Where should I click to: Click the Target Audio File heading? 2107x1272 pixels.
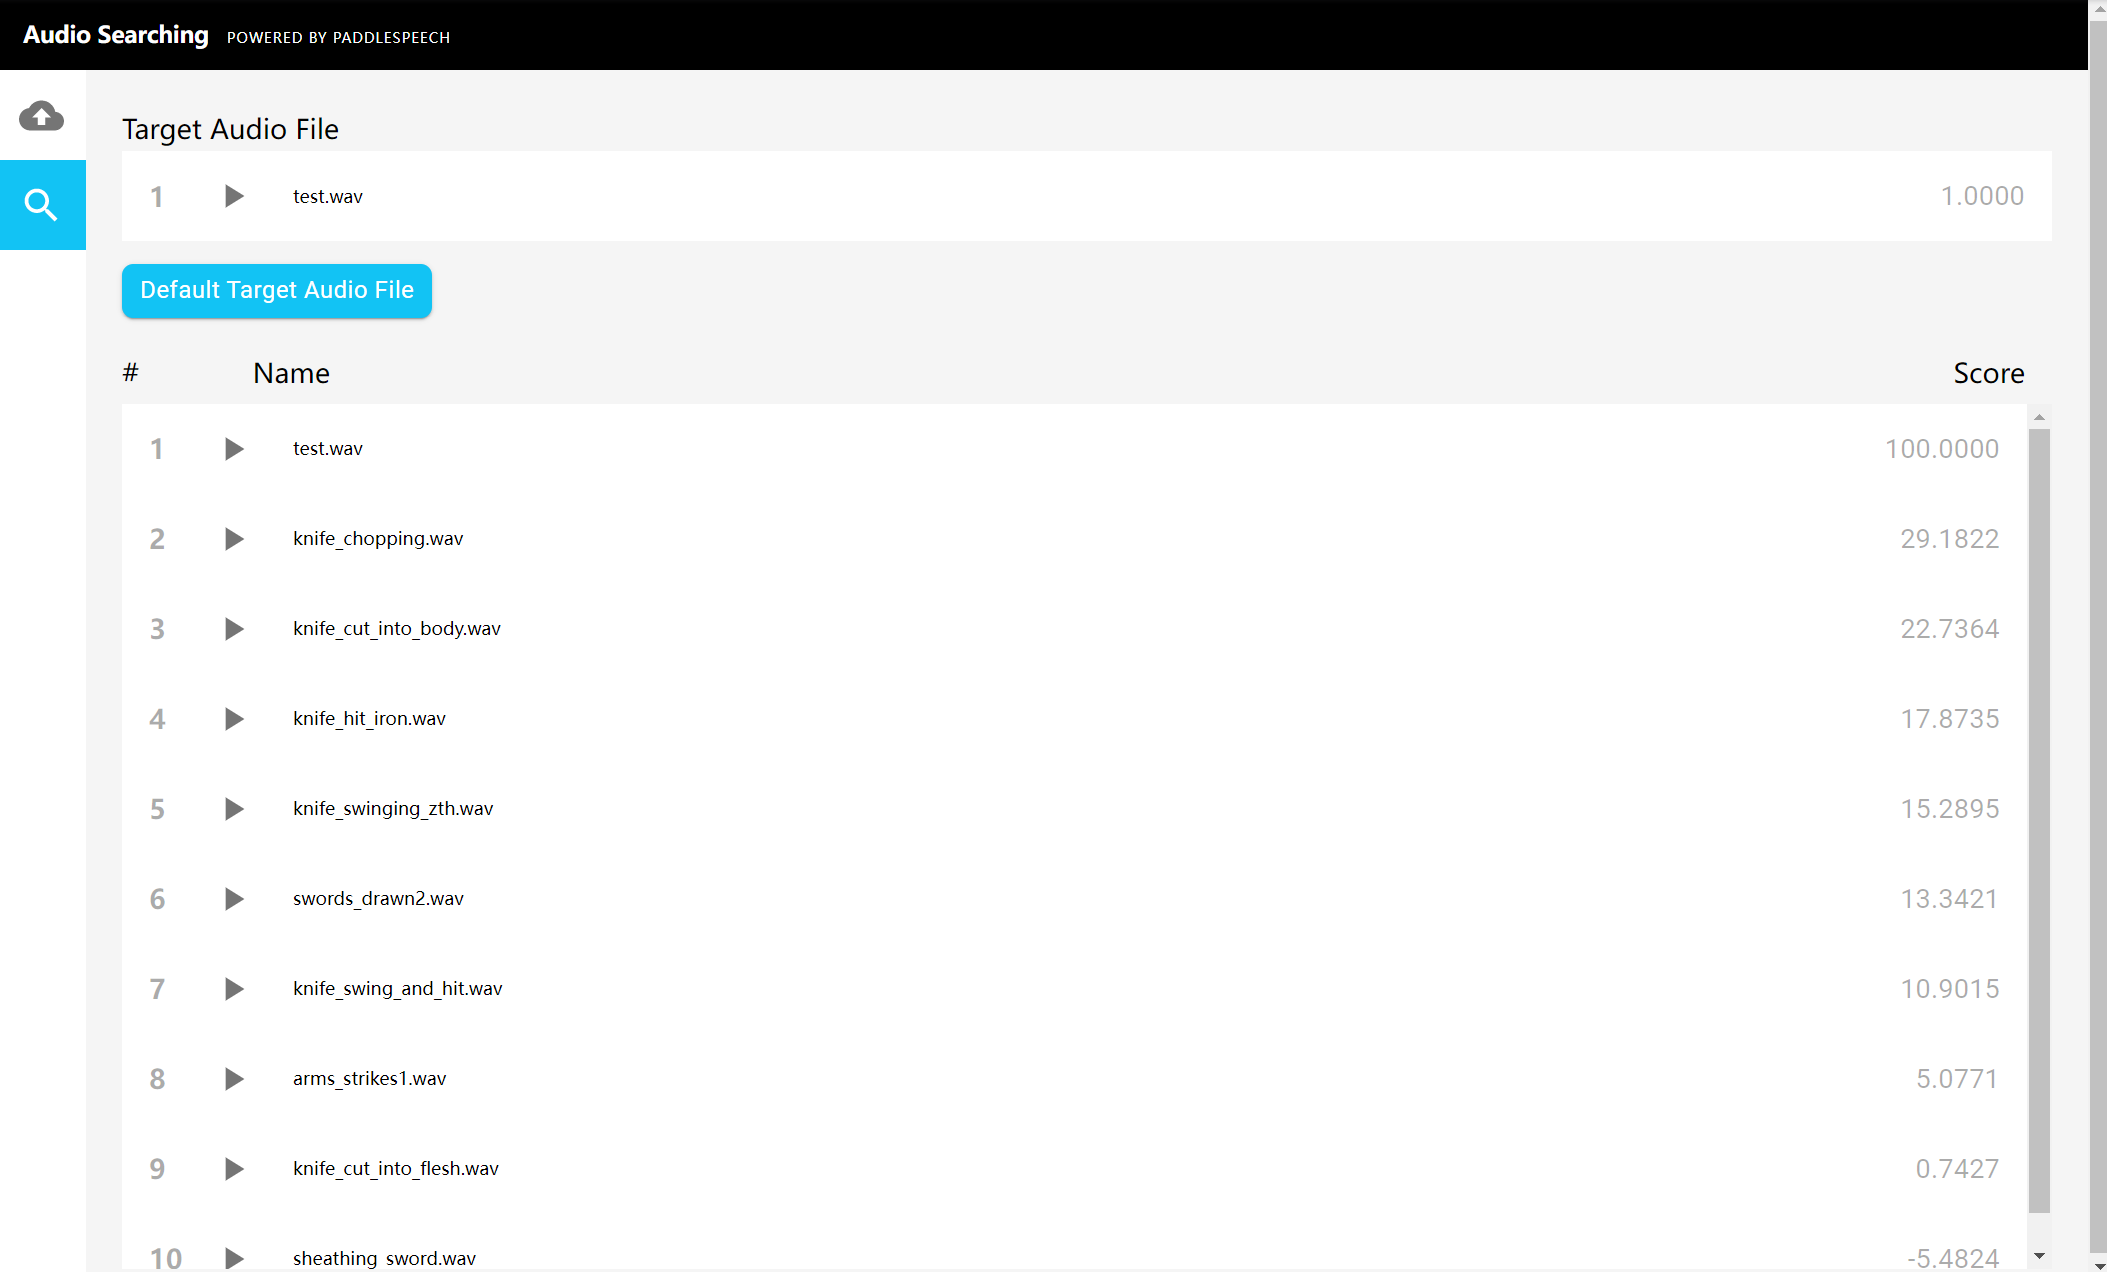point(230,129)
